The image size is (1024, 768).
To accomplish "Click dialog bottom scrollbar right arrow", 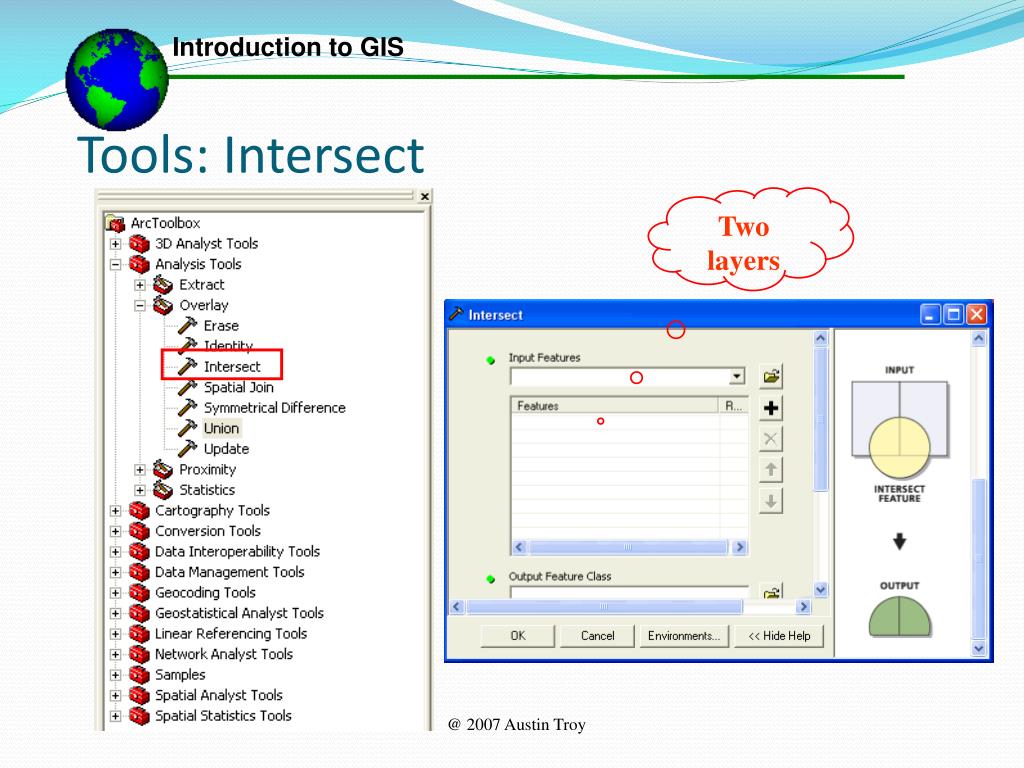I will pyautogui.click(x=803, y=607).
